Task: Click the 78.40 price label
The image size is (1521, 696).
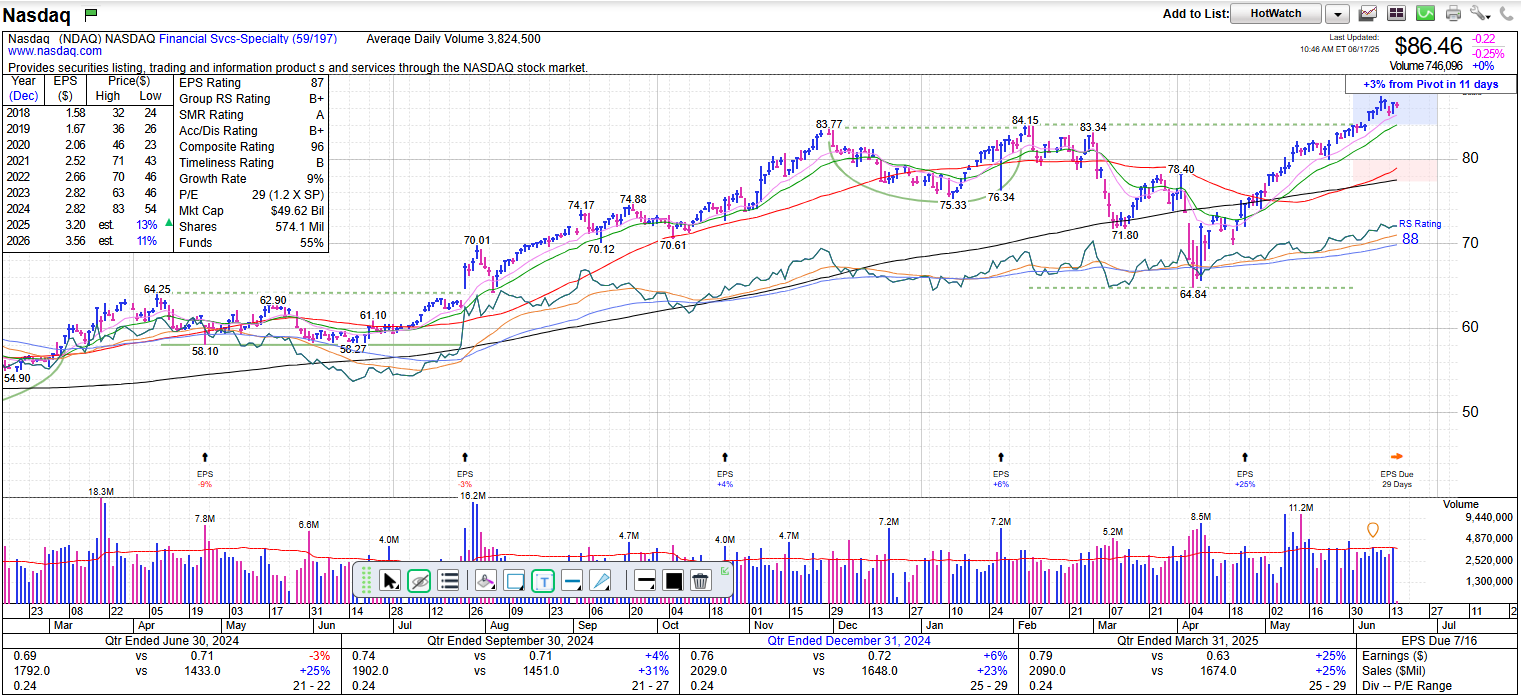Action: click(x=1181, y=169)
